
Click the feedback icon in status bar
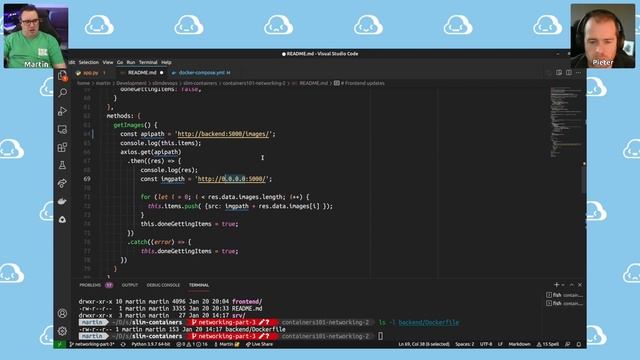(567, 344)
